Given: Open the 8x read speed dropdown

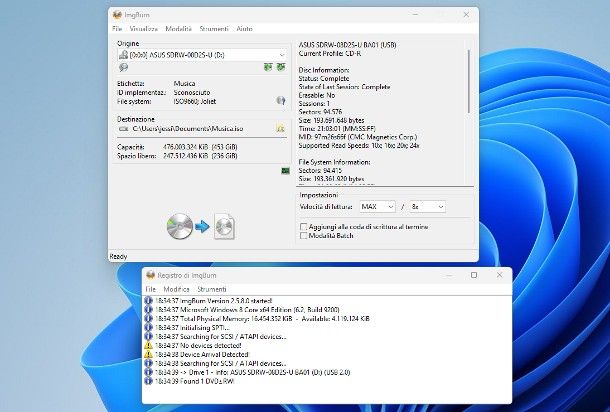Looking at the screenshot, I should click(x=440, y=207).
